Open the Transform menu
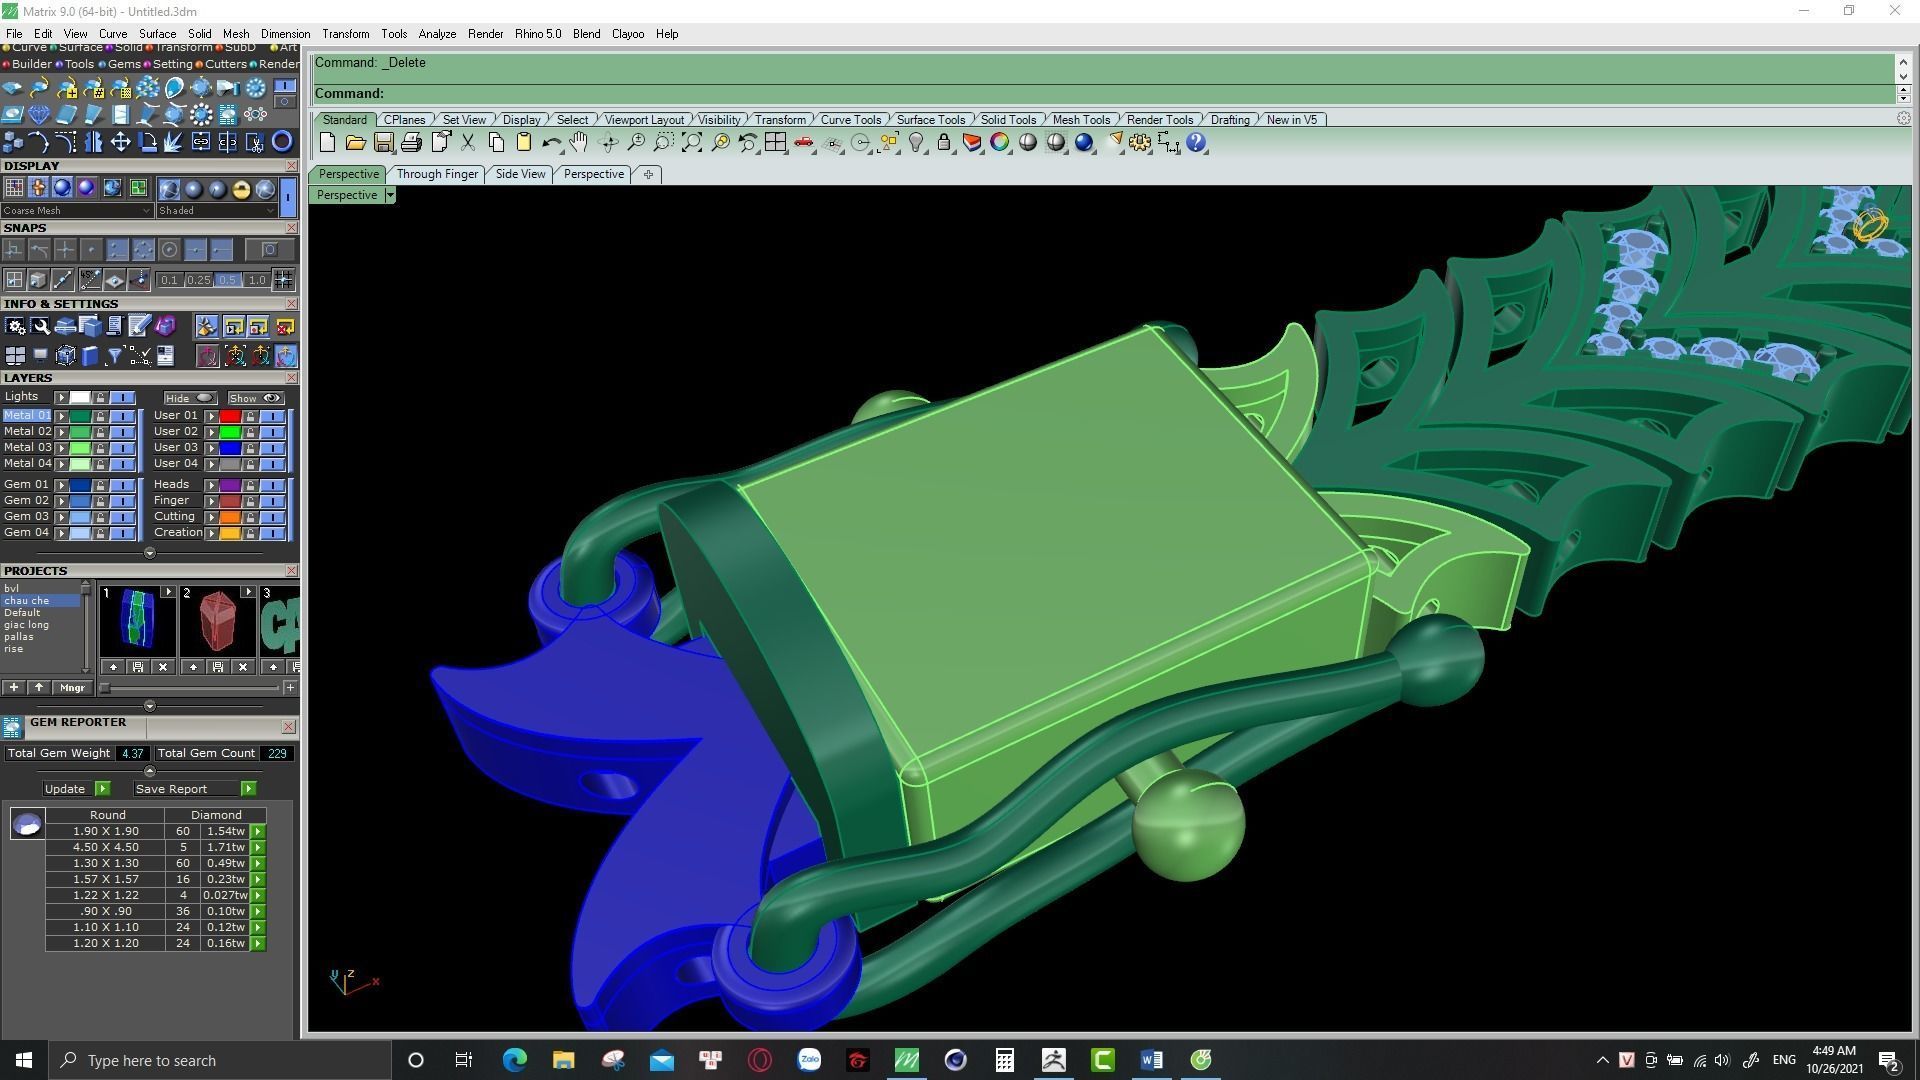Viewport: 1920px width, 1080px height. coord(345,34)
